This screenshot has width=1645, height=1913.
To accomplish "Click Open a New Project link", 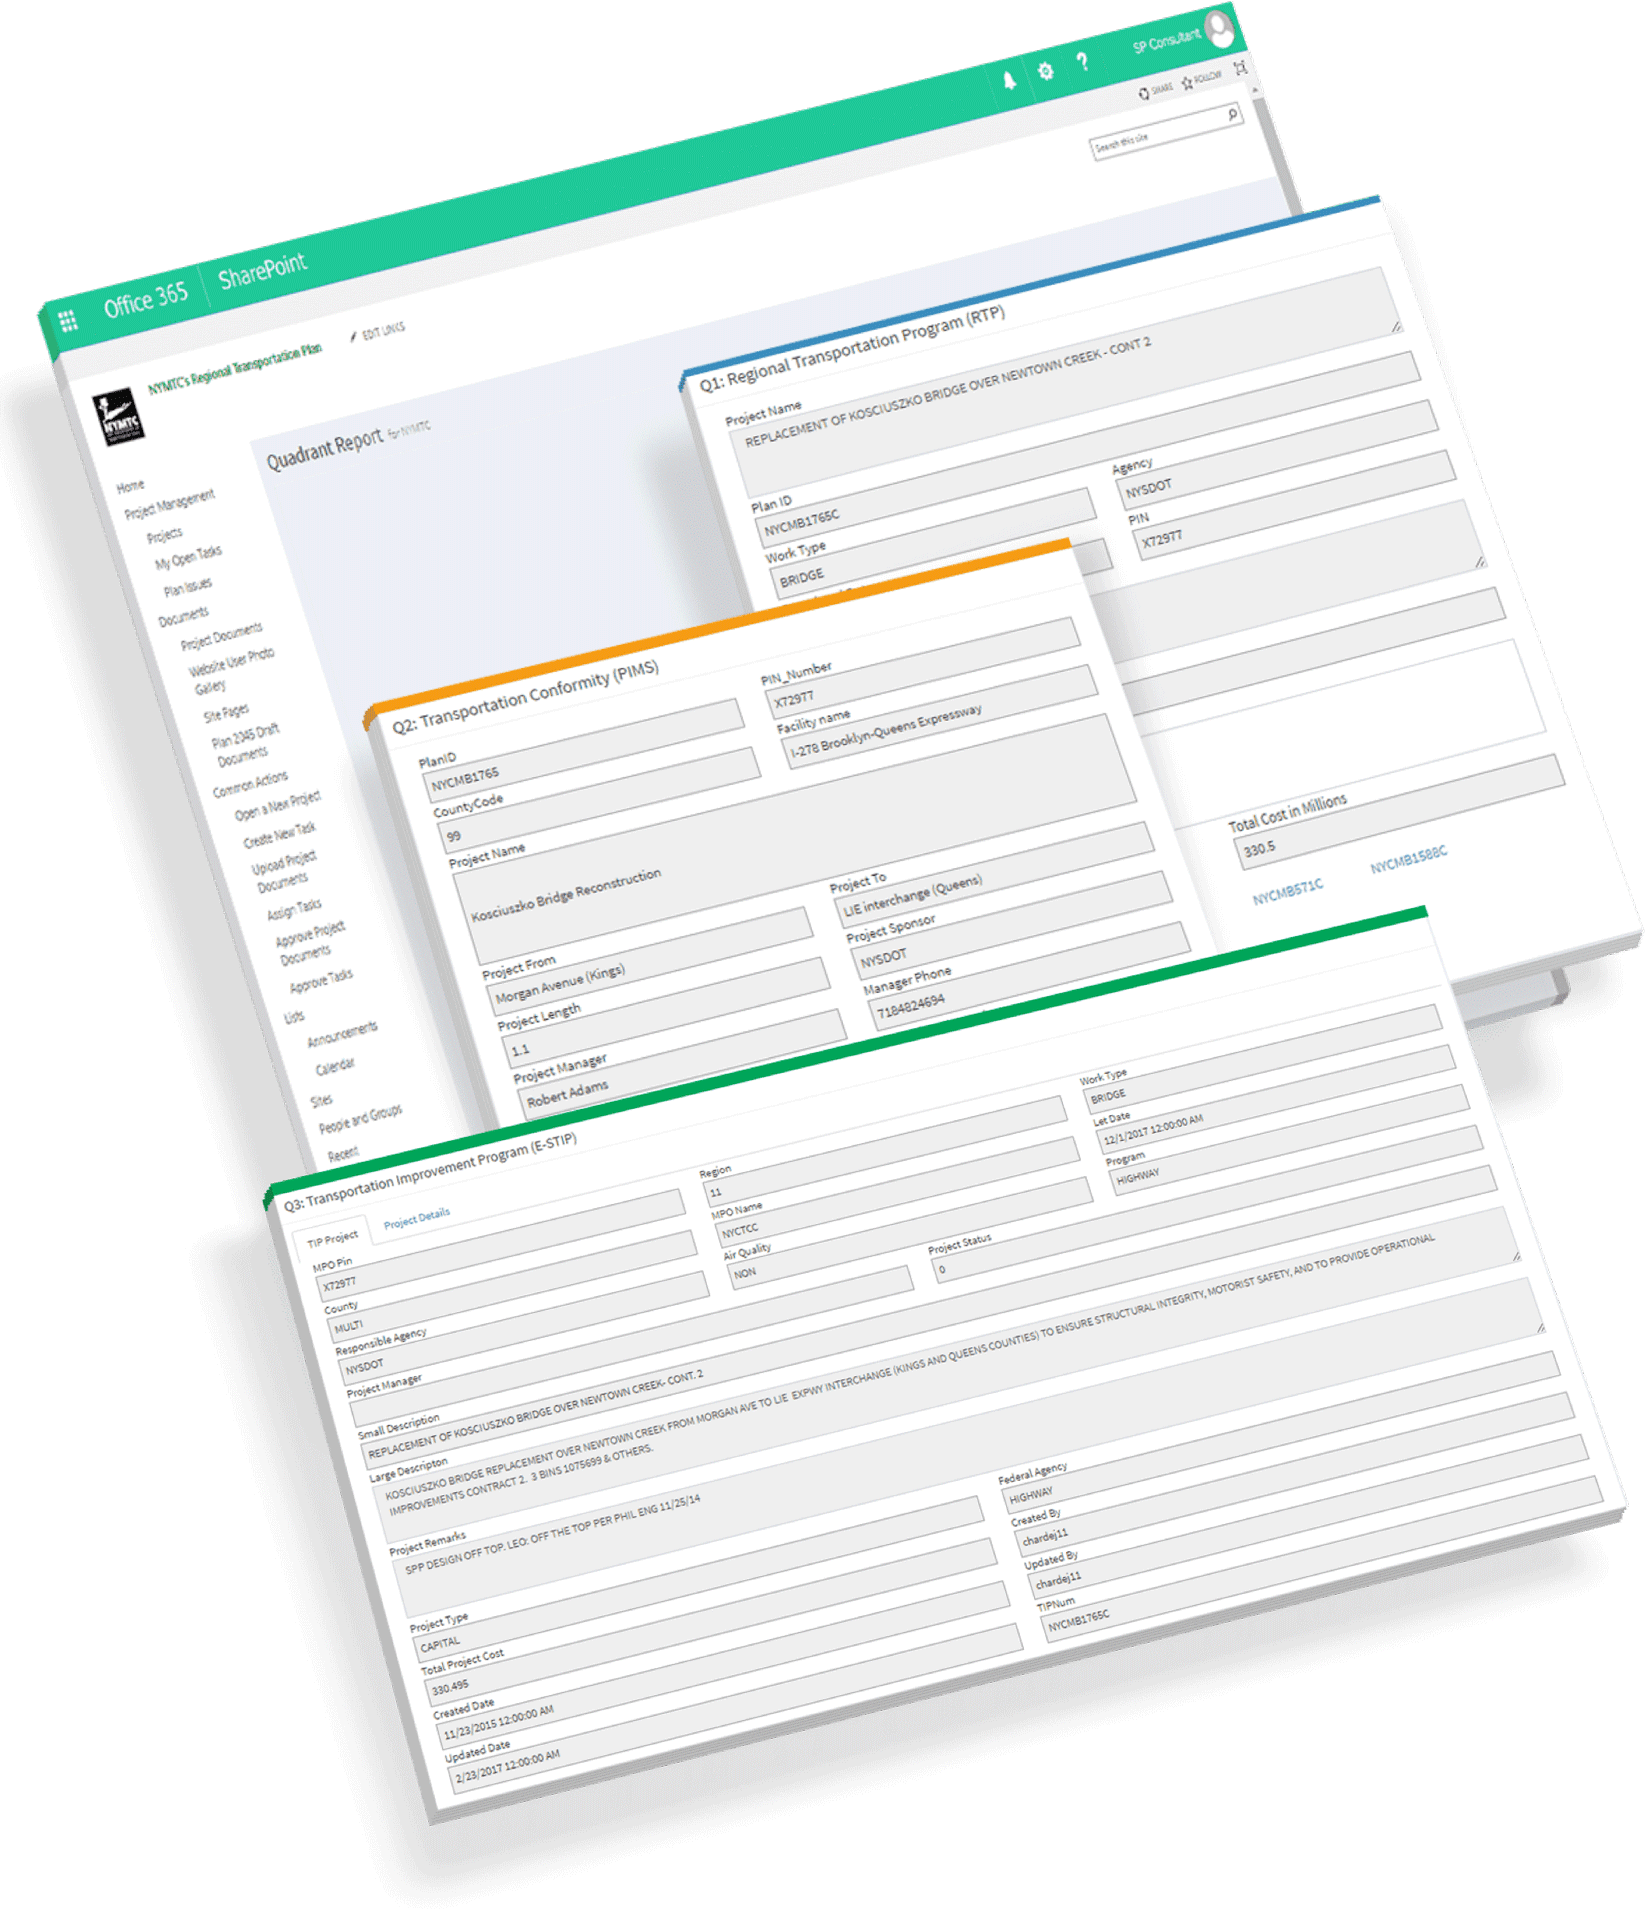I will pyautogui.click(x=278, y=805).
